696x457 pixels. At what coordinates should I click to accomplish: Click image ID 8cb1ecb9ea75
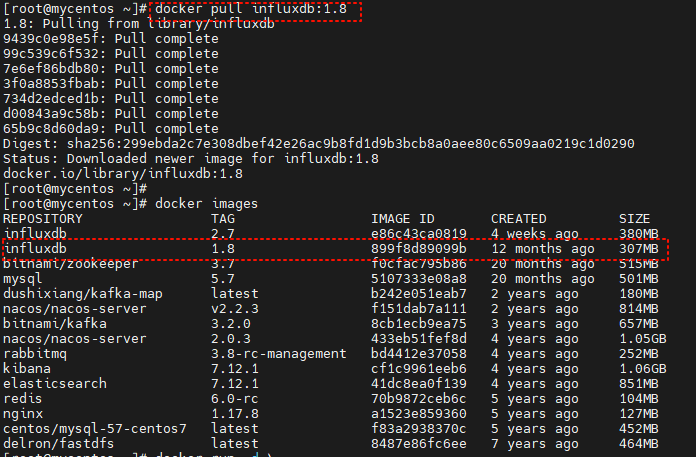click(419, 323)
